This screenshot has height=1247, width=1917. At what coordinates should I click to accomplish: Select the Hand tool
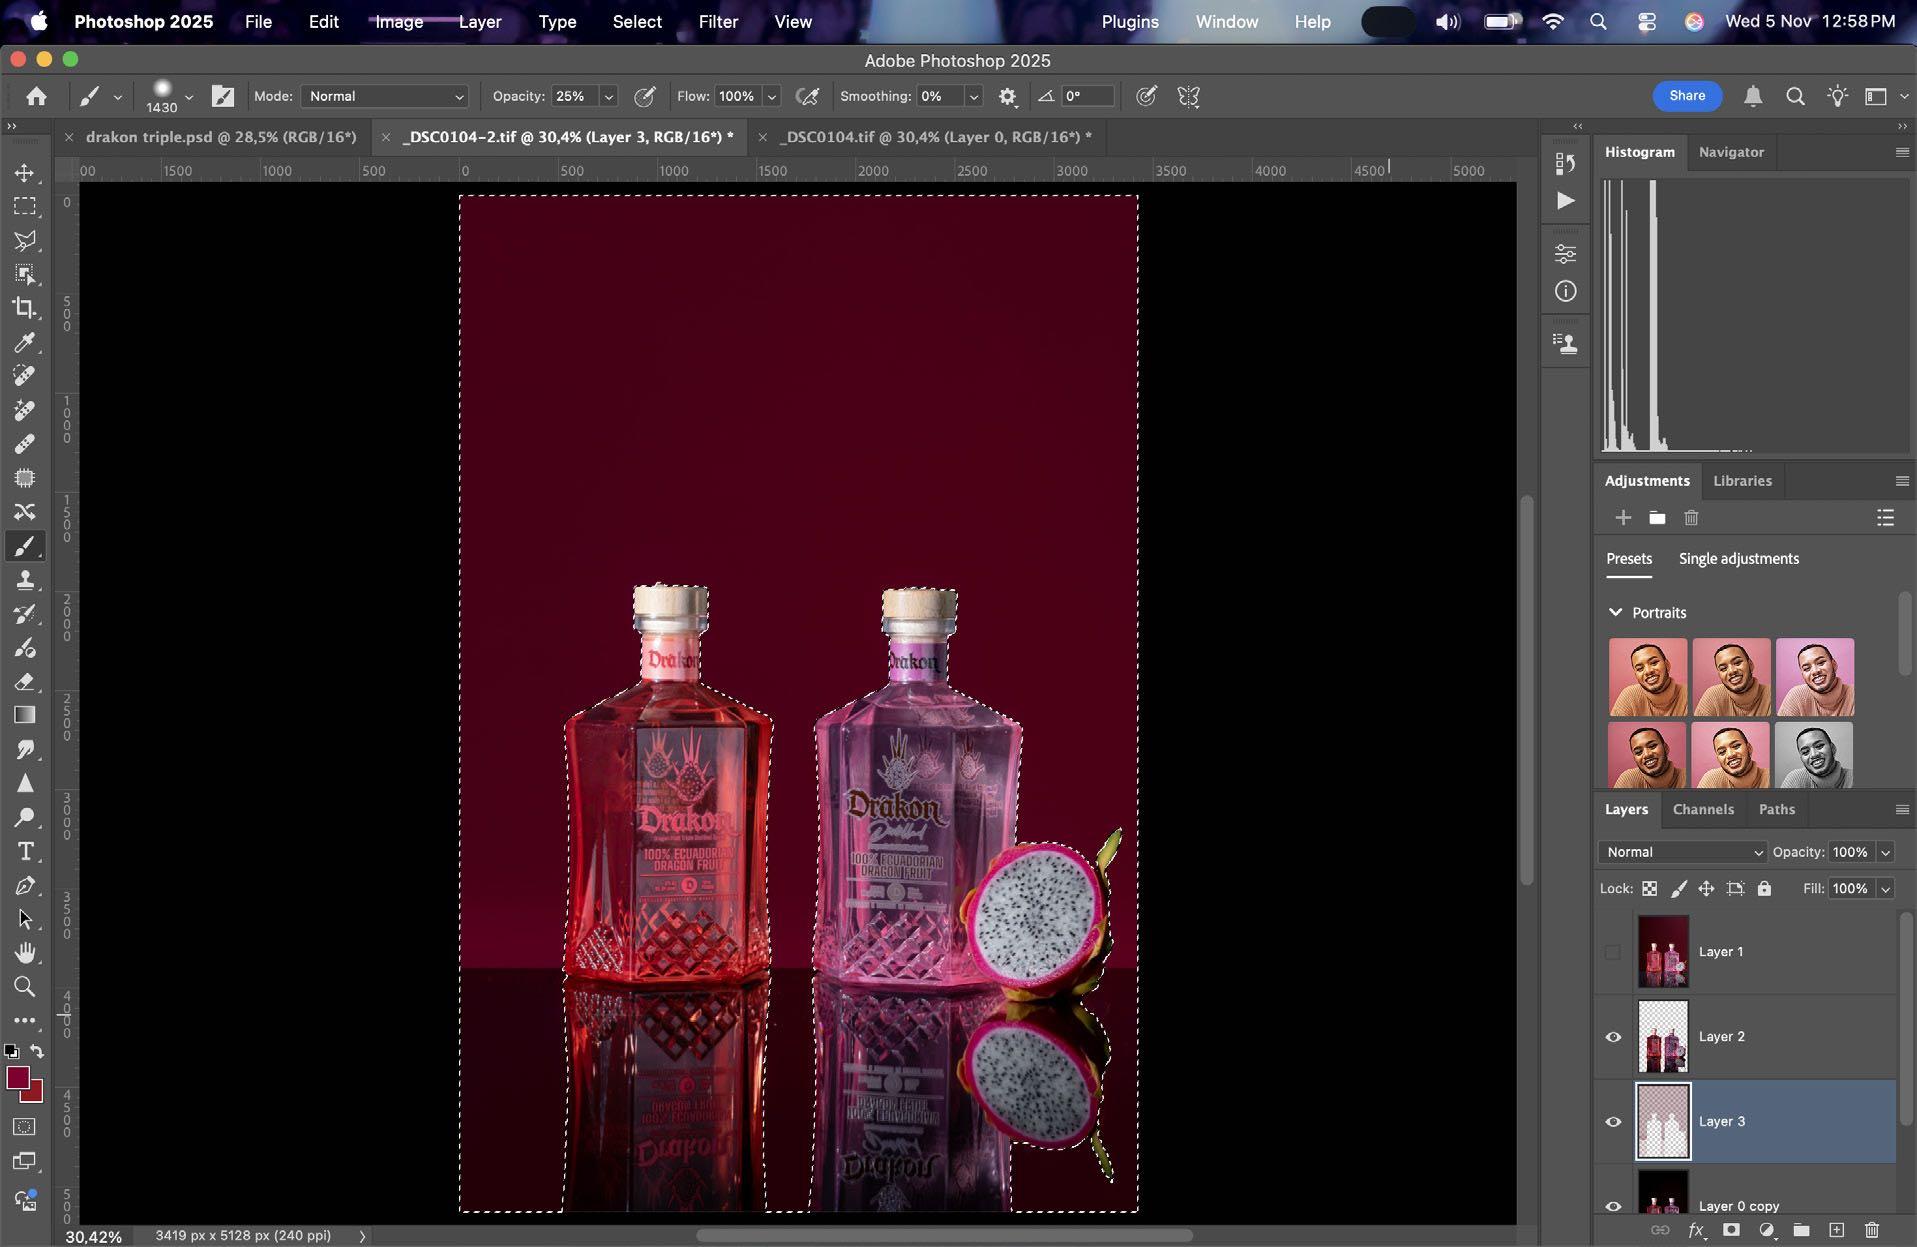[25, 952]
